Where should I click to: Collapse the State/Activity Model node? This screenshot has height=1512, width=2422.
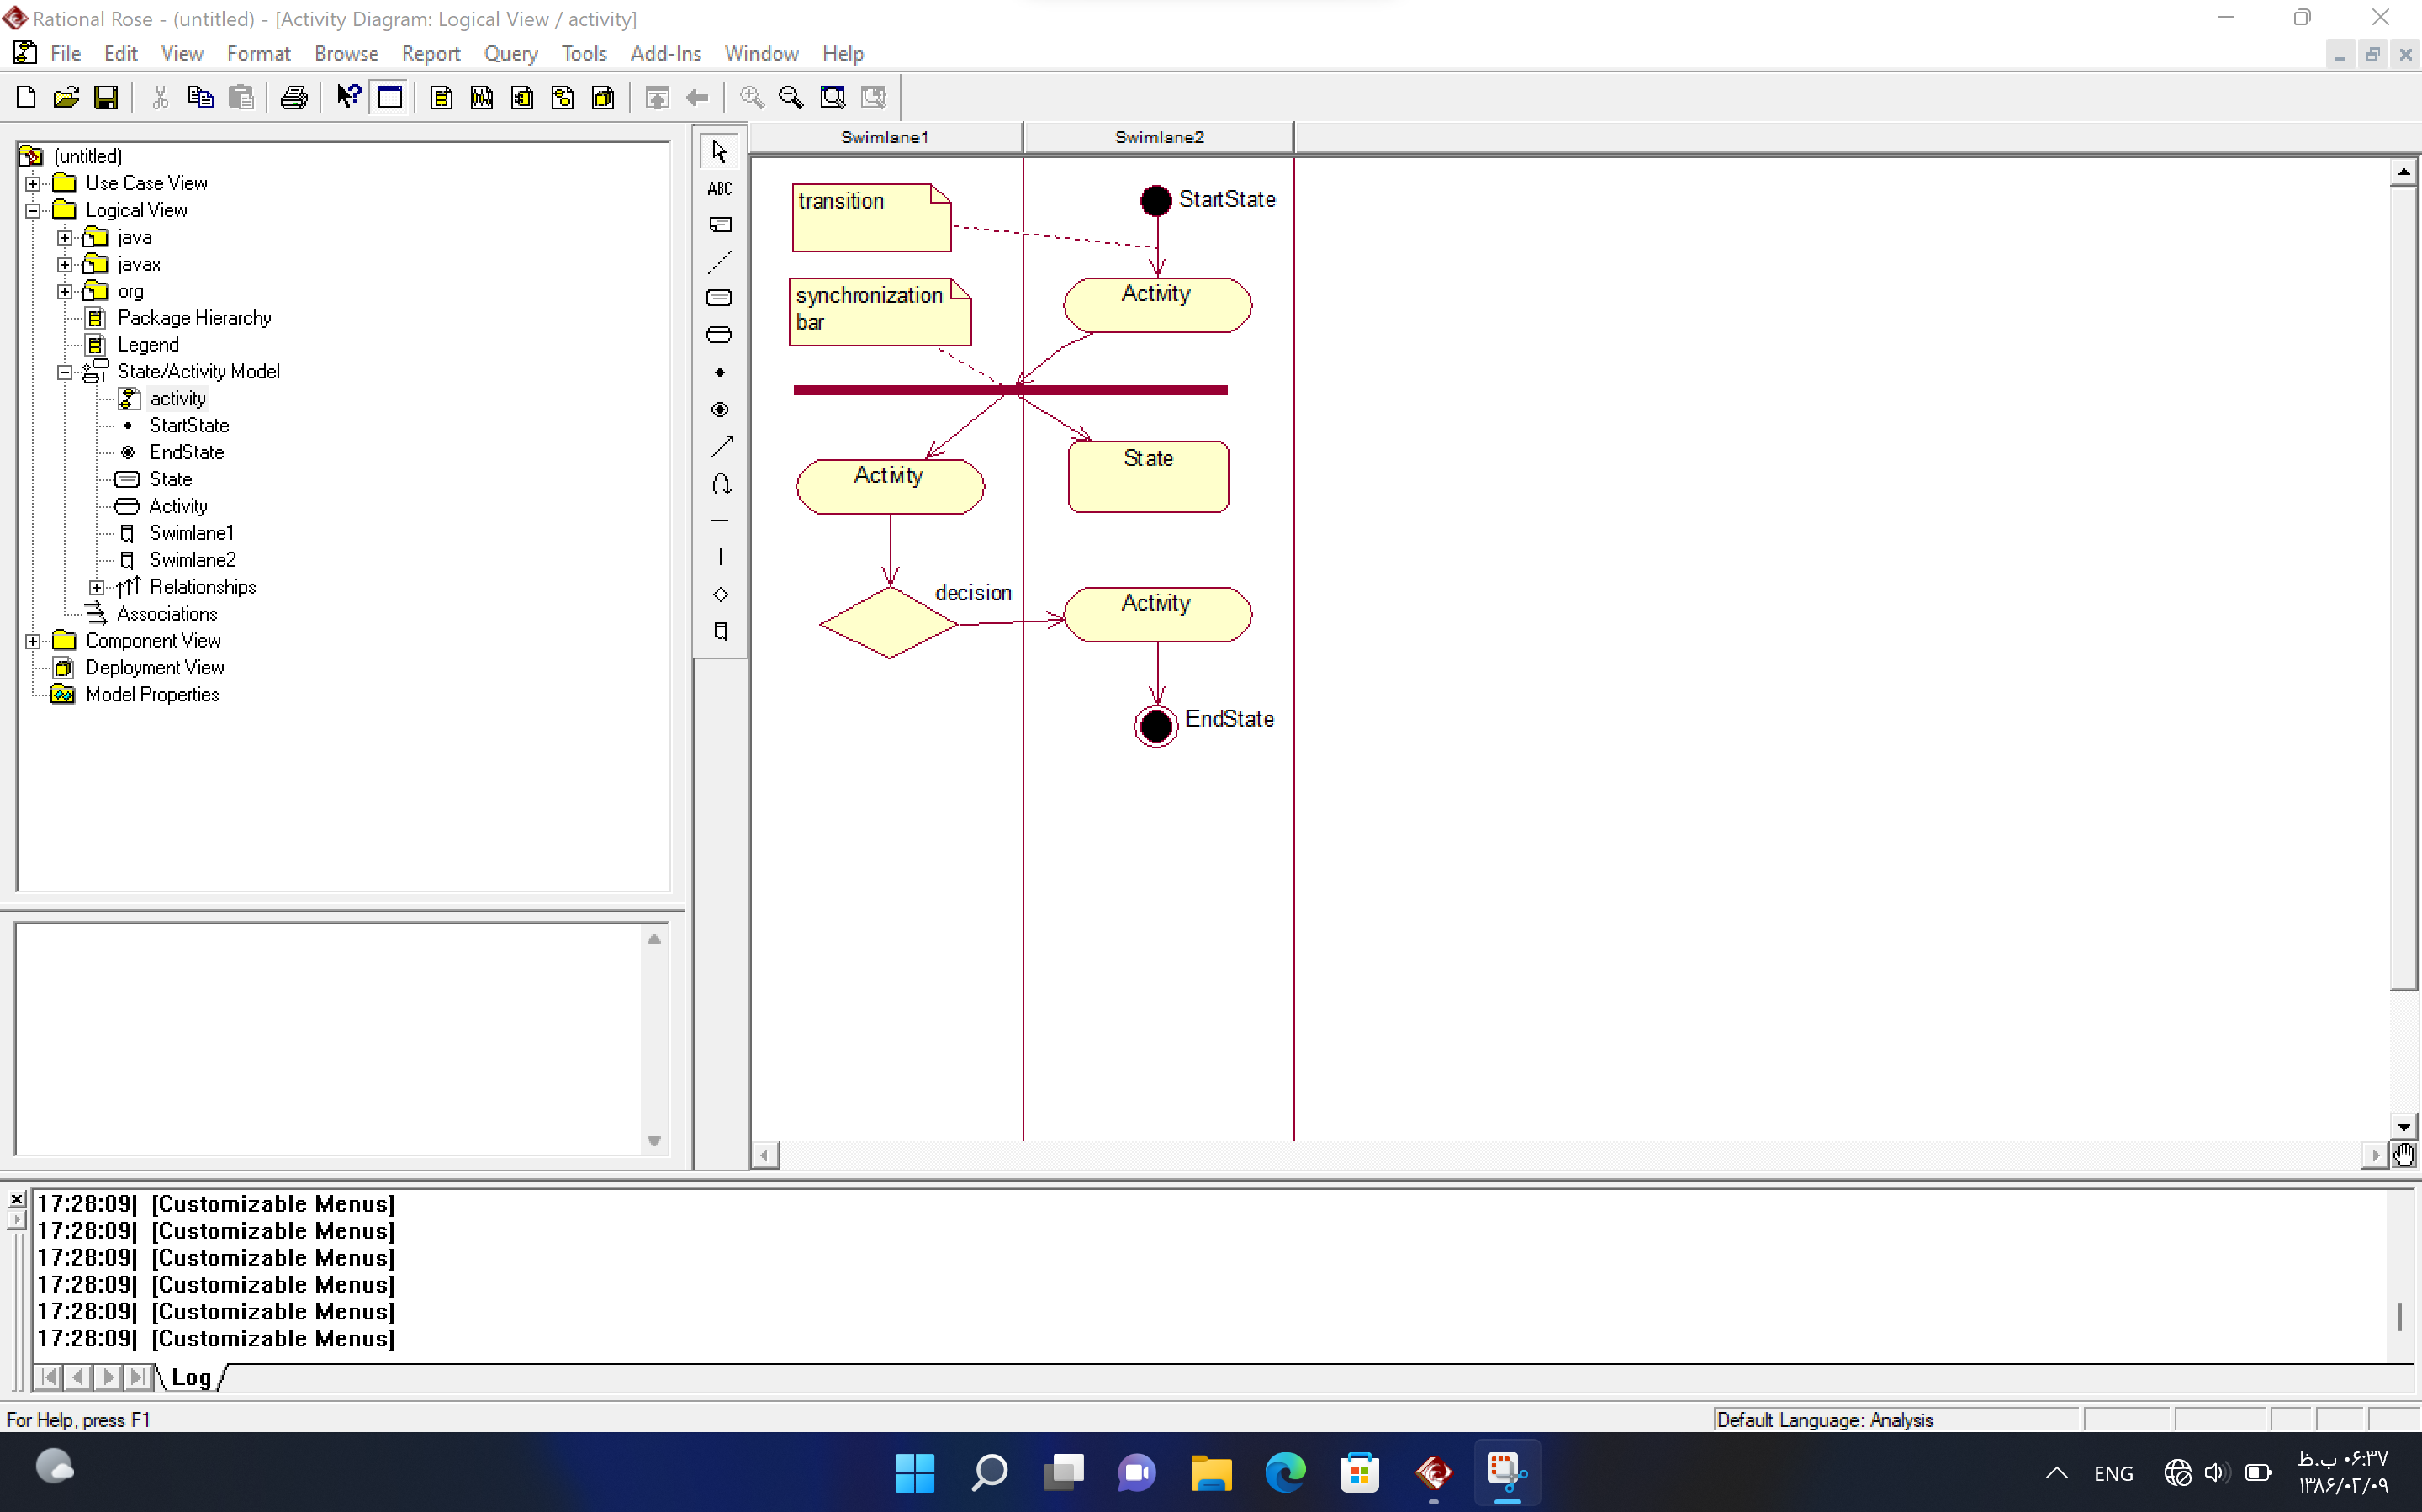pos(65,371)
